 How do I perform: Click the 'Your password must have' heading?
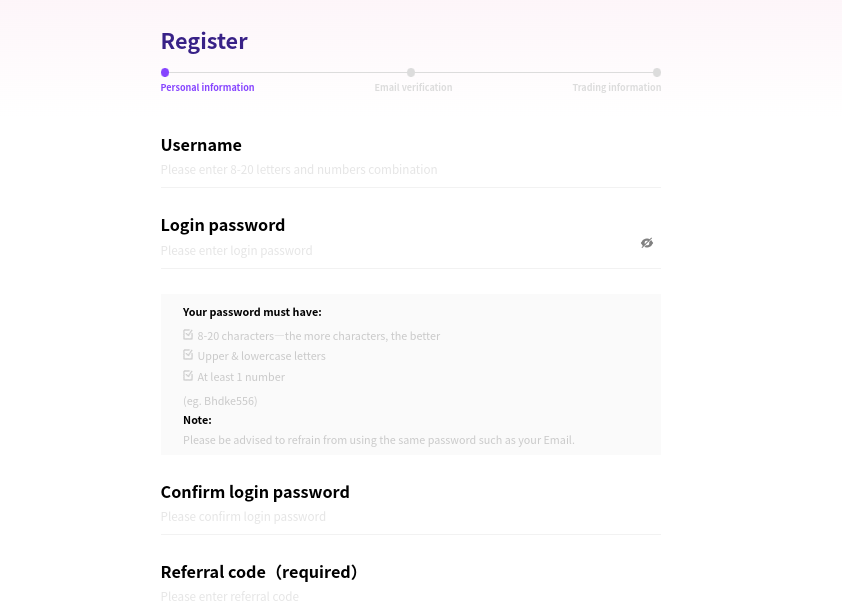coord(252,312)
